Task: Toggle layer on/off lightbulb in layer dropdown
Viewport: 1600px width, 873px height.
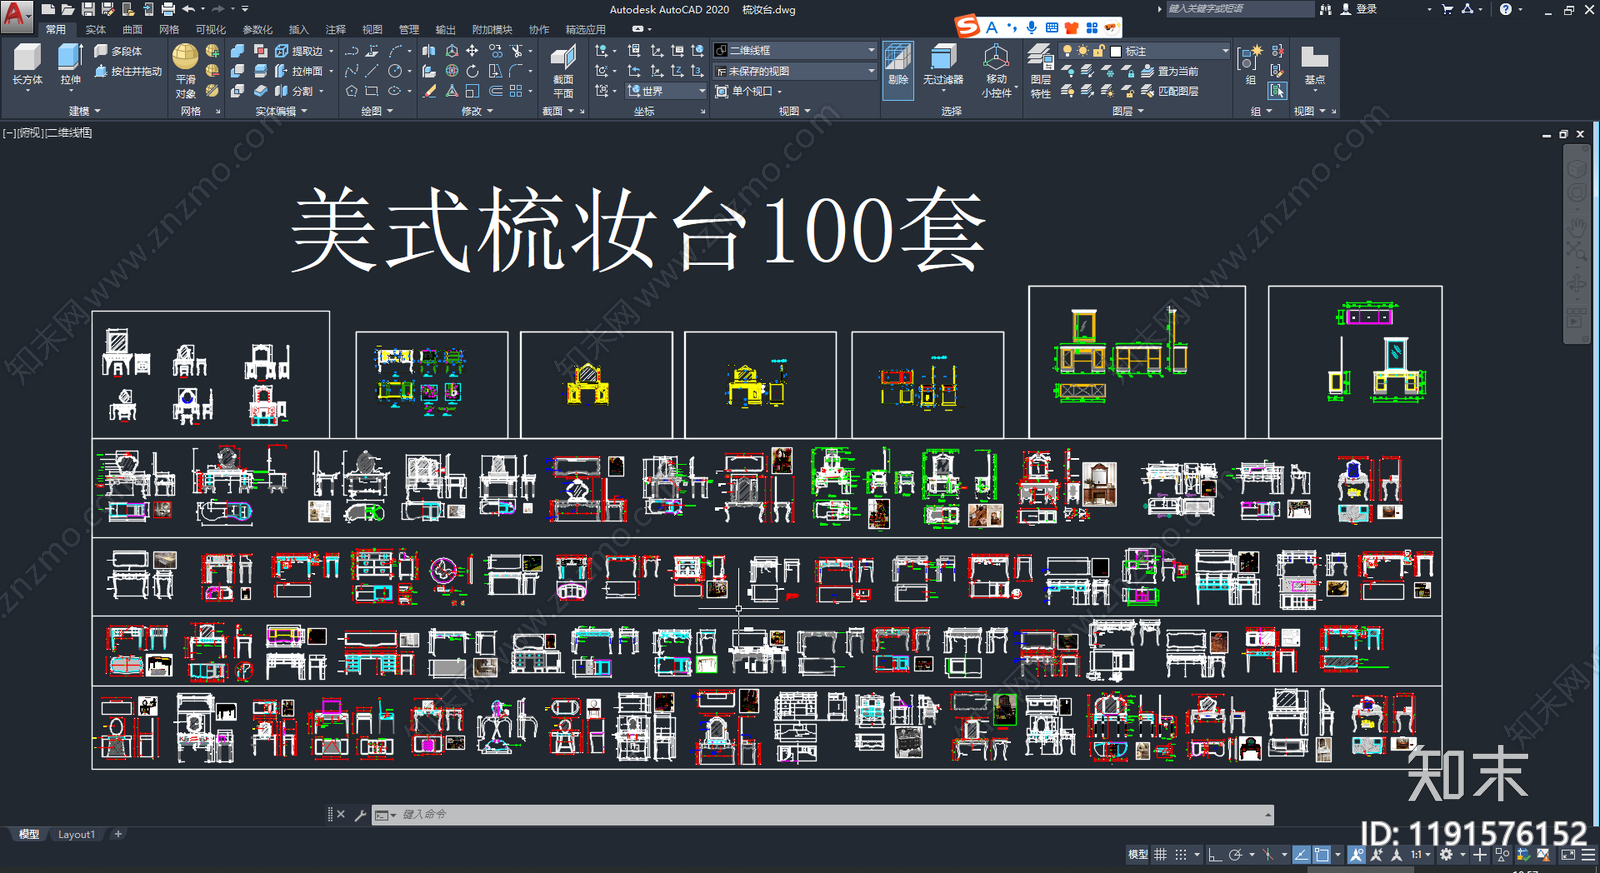Action: tap(1067, 51)
